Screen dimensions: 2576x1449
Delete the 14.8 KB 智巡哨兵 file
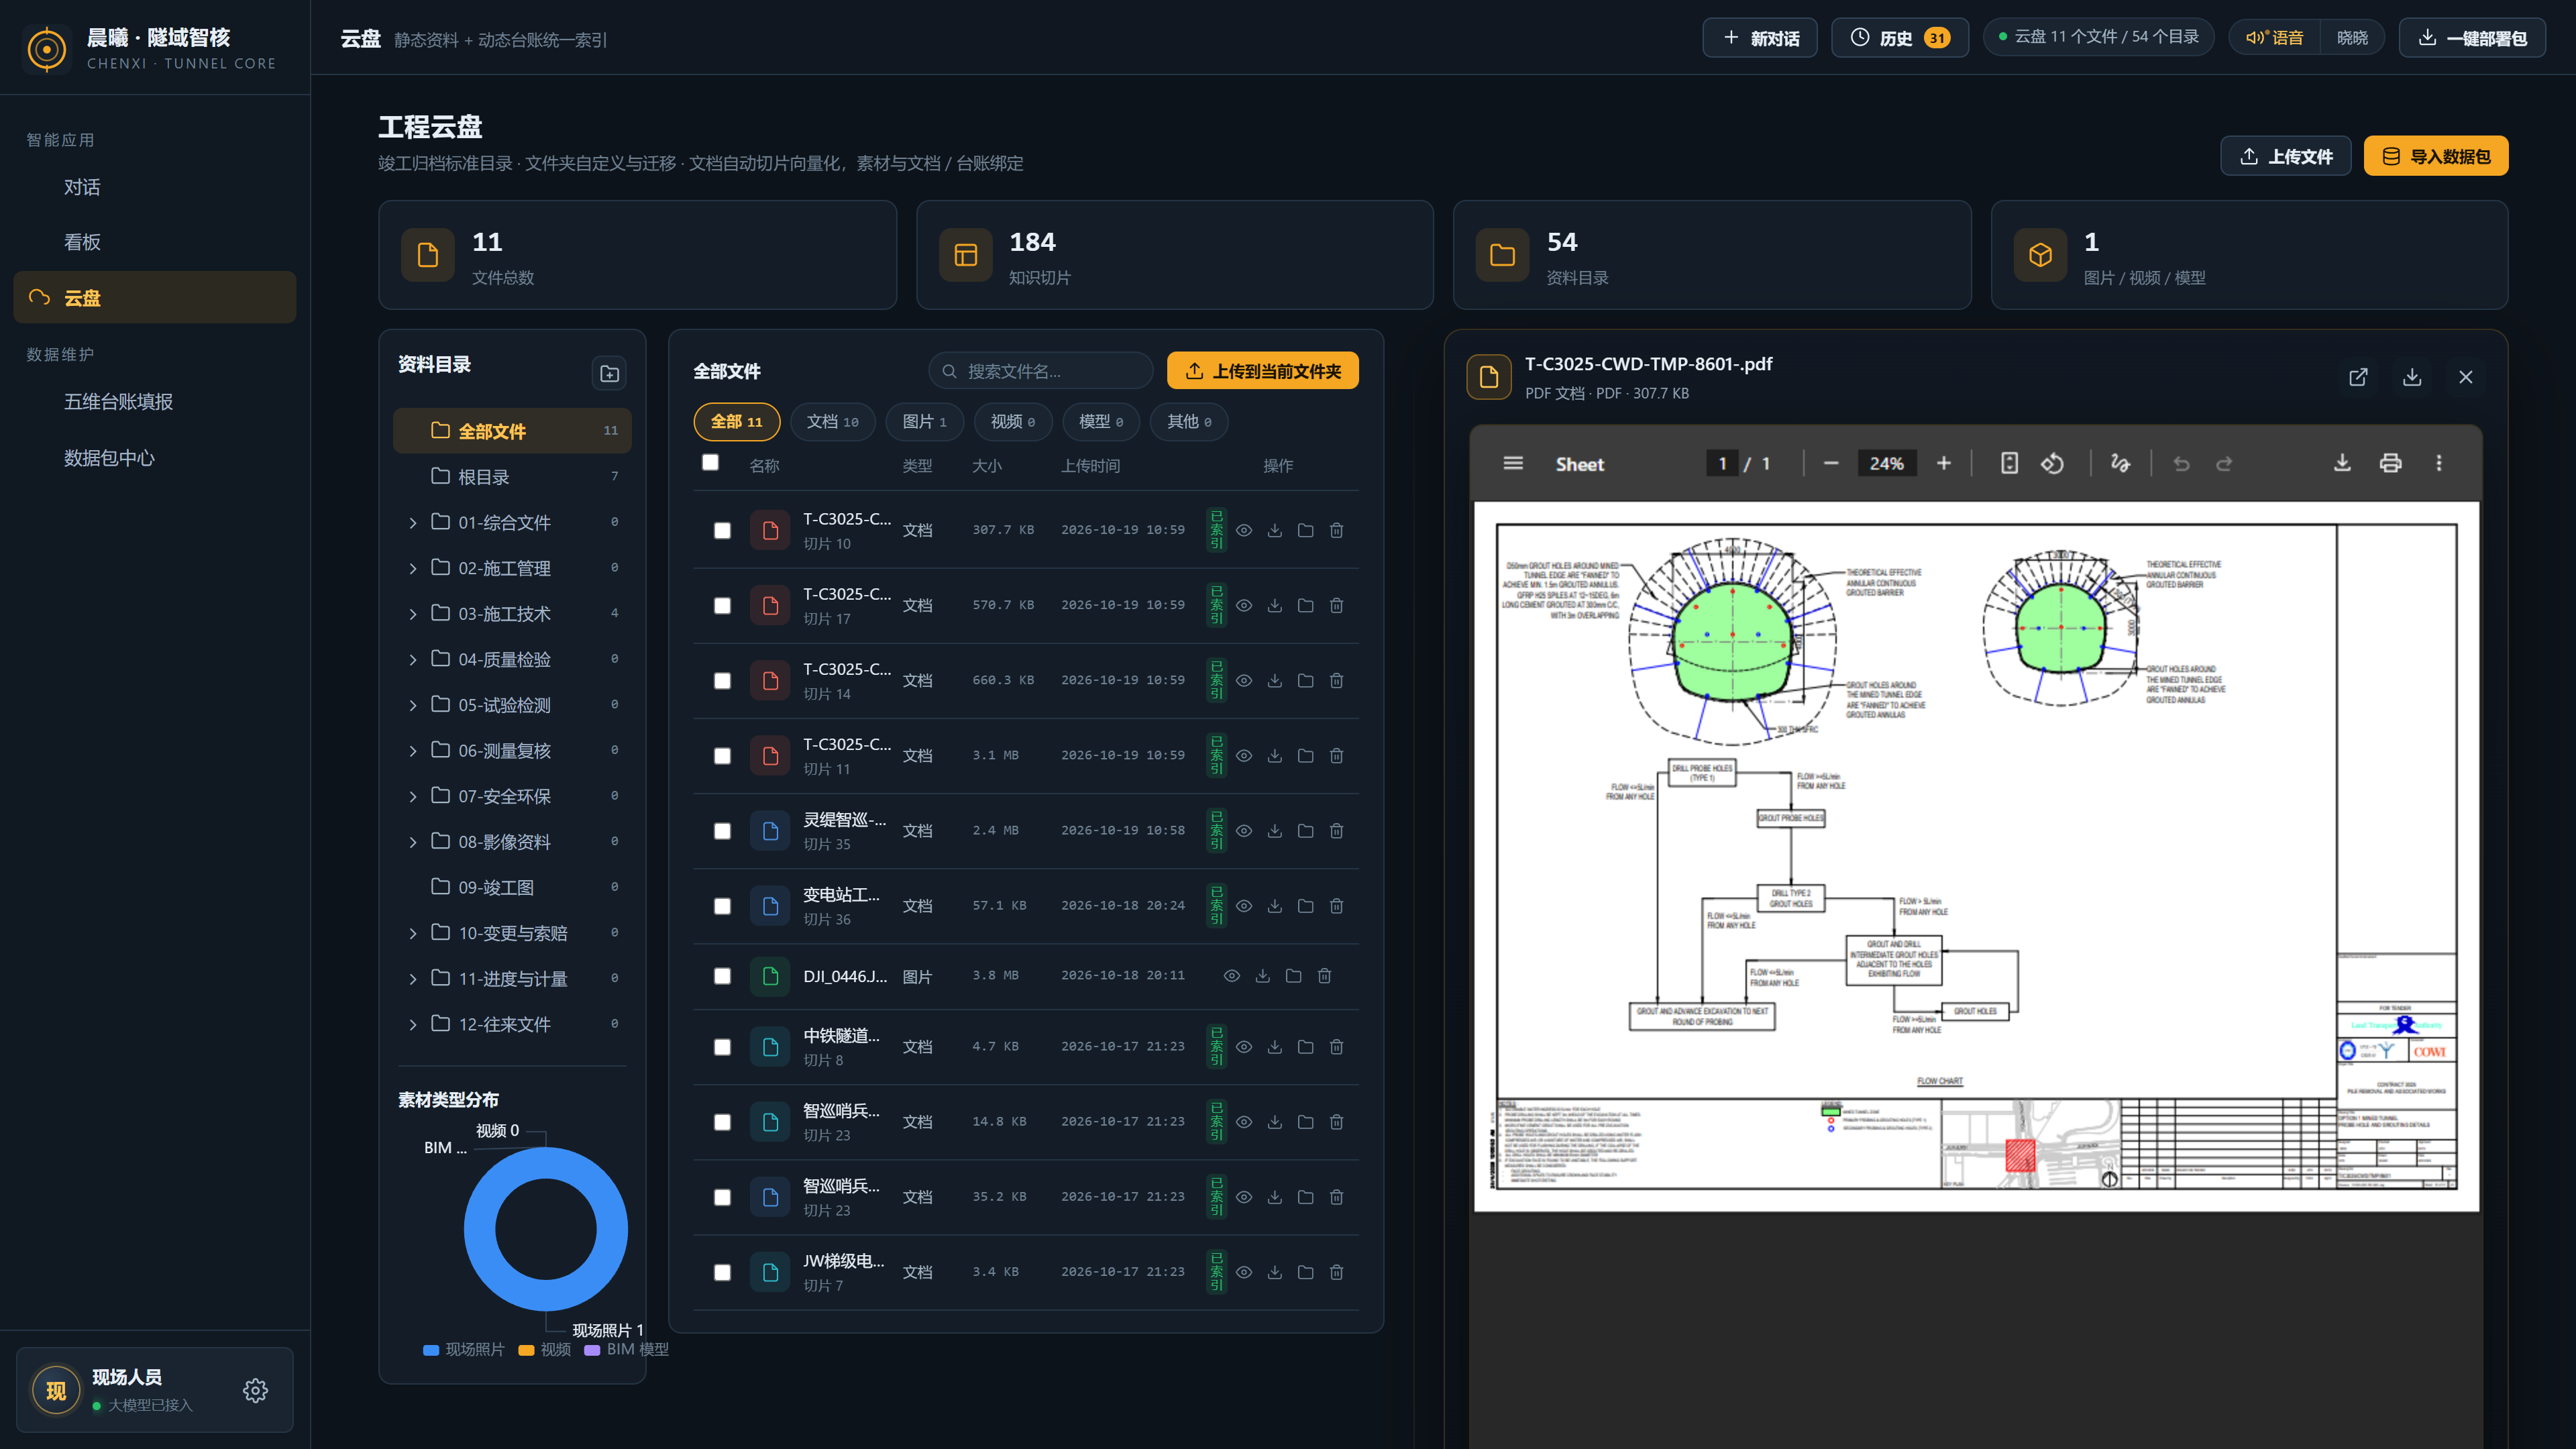[x=1336, y=1122]
